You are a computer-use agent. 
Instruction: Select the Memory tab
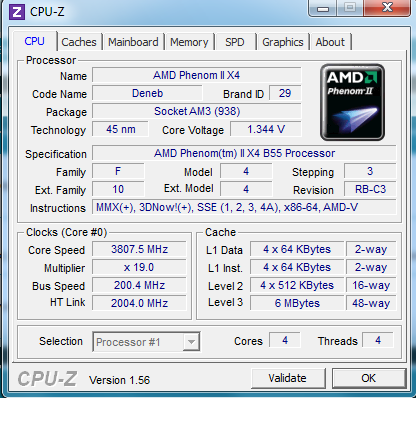tap(189, 42)
